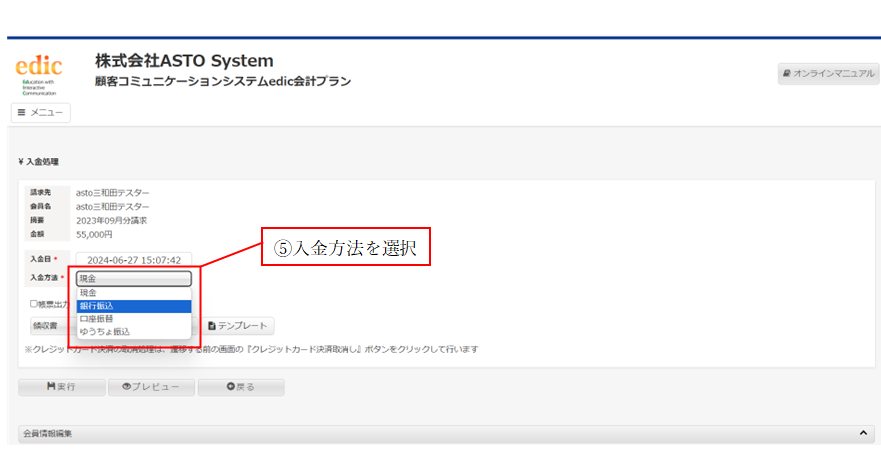Select 現金 from the dropdown list
Viewport: 881px width, 451px height.
(x=134, y=293)
